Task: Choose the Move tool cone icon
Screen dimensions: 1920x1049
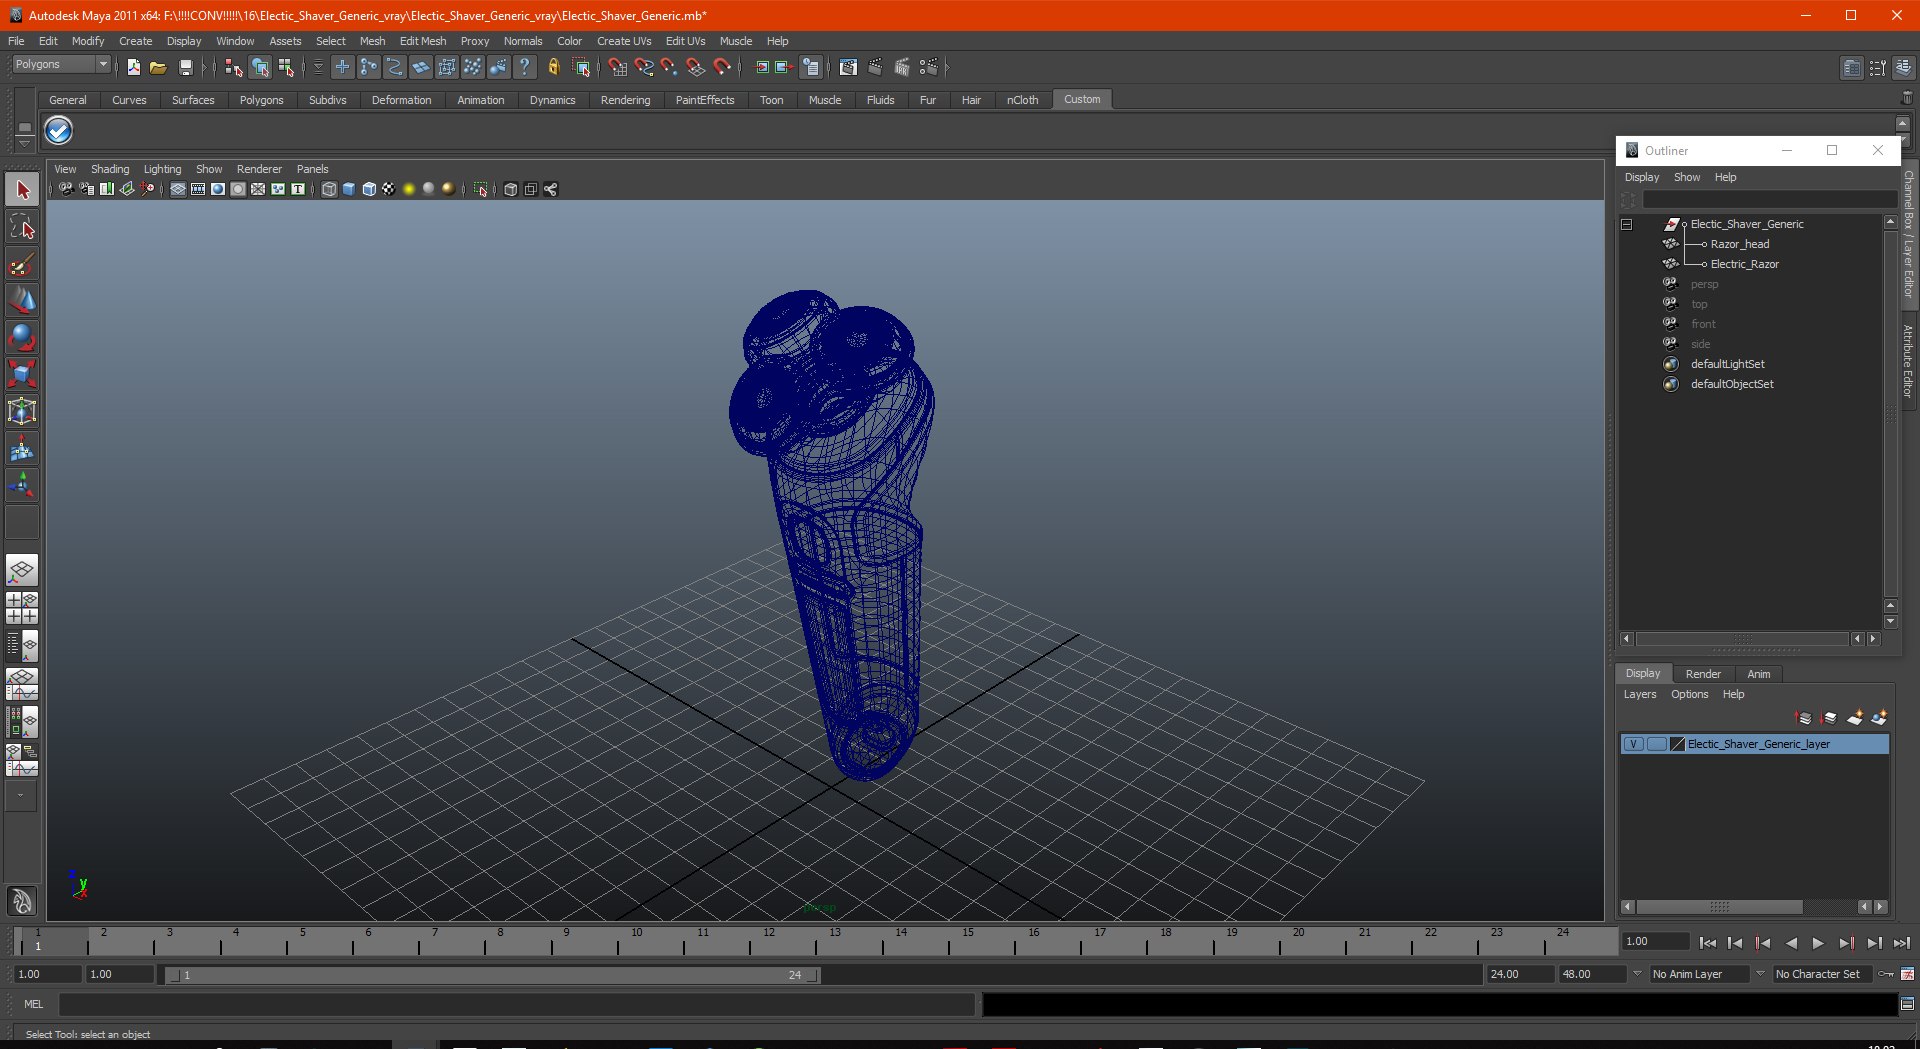Action: (x=22, y=300)
